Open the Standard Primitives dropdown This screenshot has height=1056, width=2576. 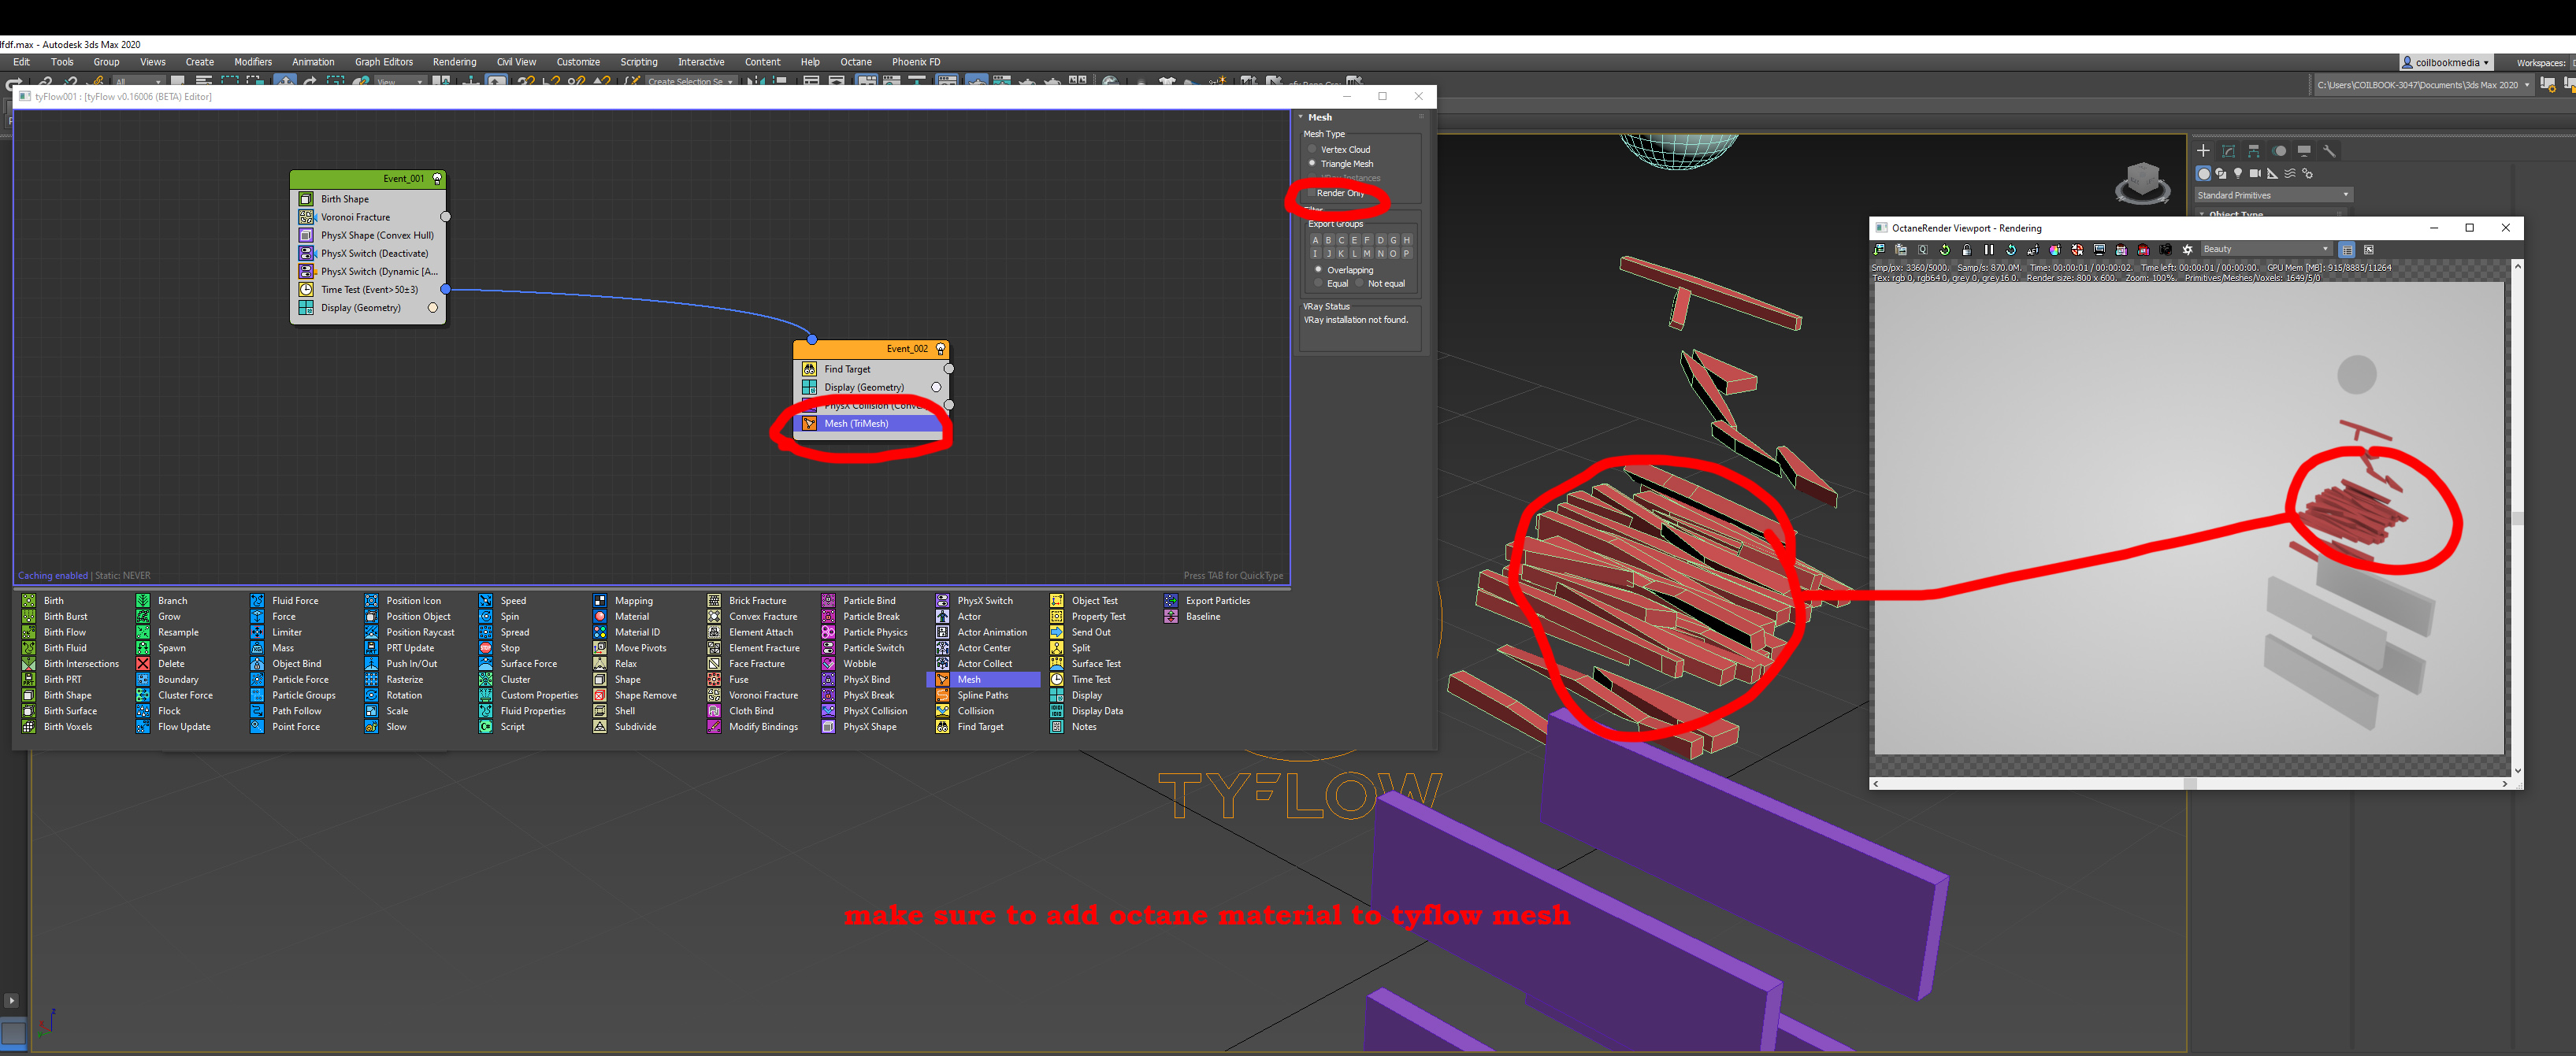coord(2273,195)
